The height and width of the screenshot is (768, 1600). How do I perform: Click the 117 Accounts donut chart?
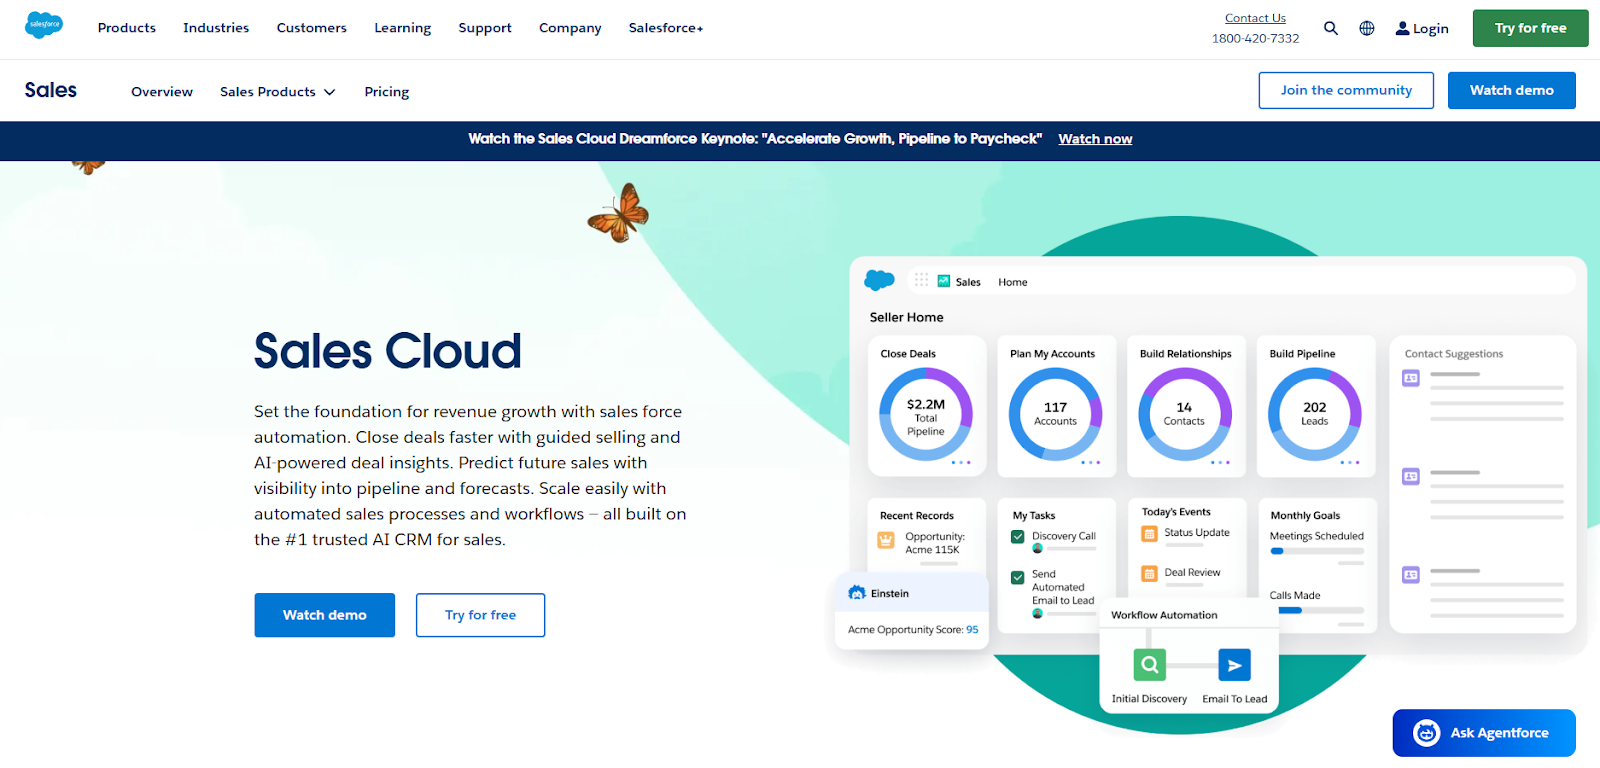(1055, 414)
